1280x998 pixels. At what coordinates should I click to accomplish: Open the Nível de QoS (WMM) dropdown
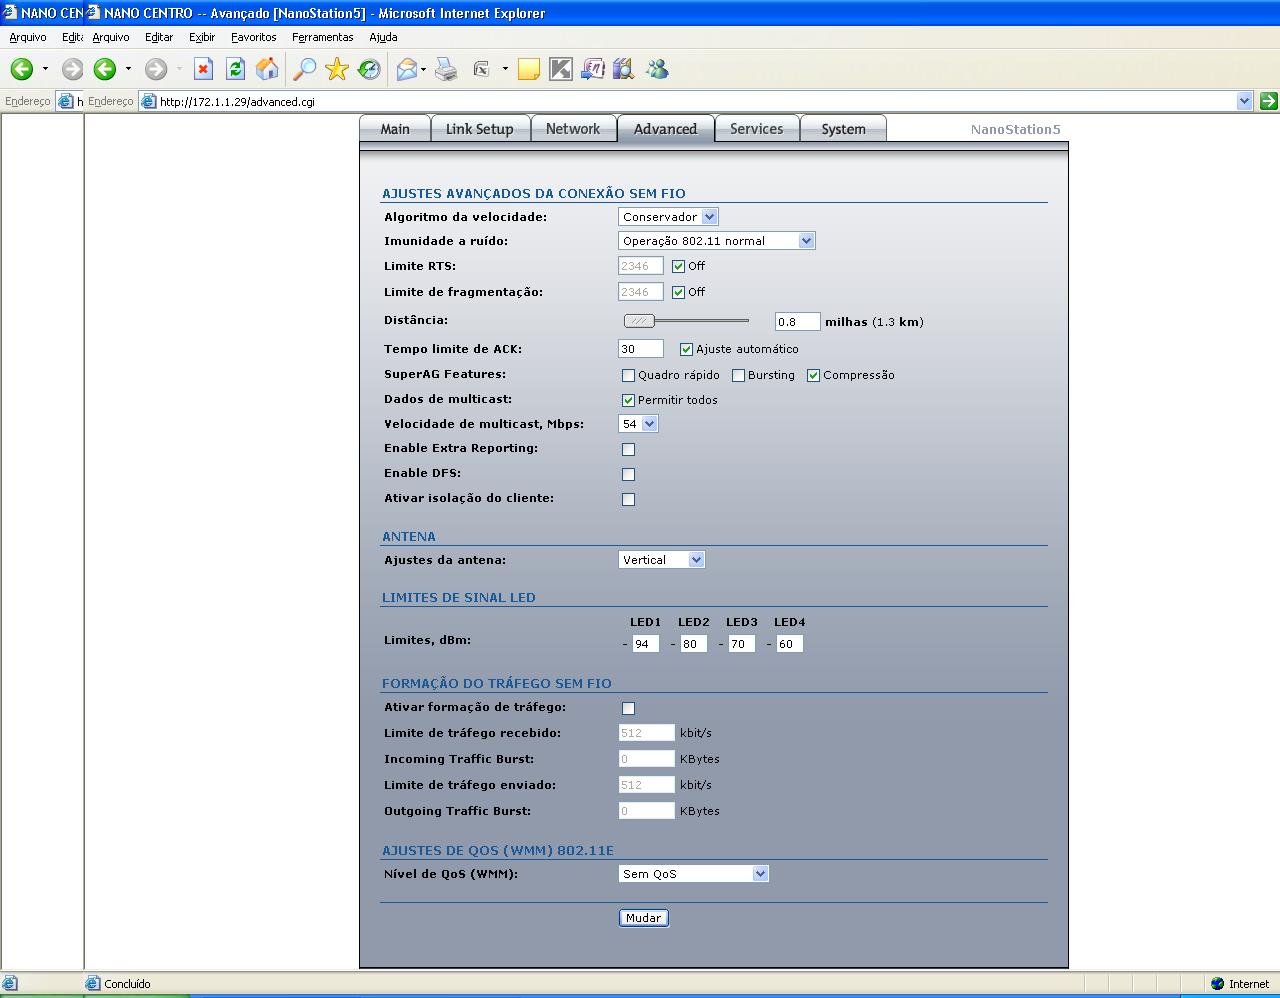click(x=693, y=874)
